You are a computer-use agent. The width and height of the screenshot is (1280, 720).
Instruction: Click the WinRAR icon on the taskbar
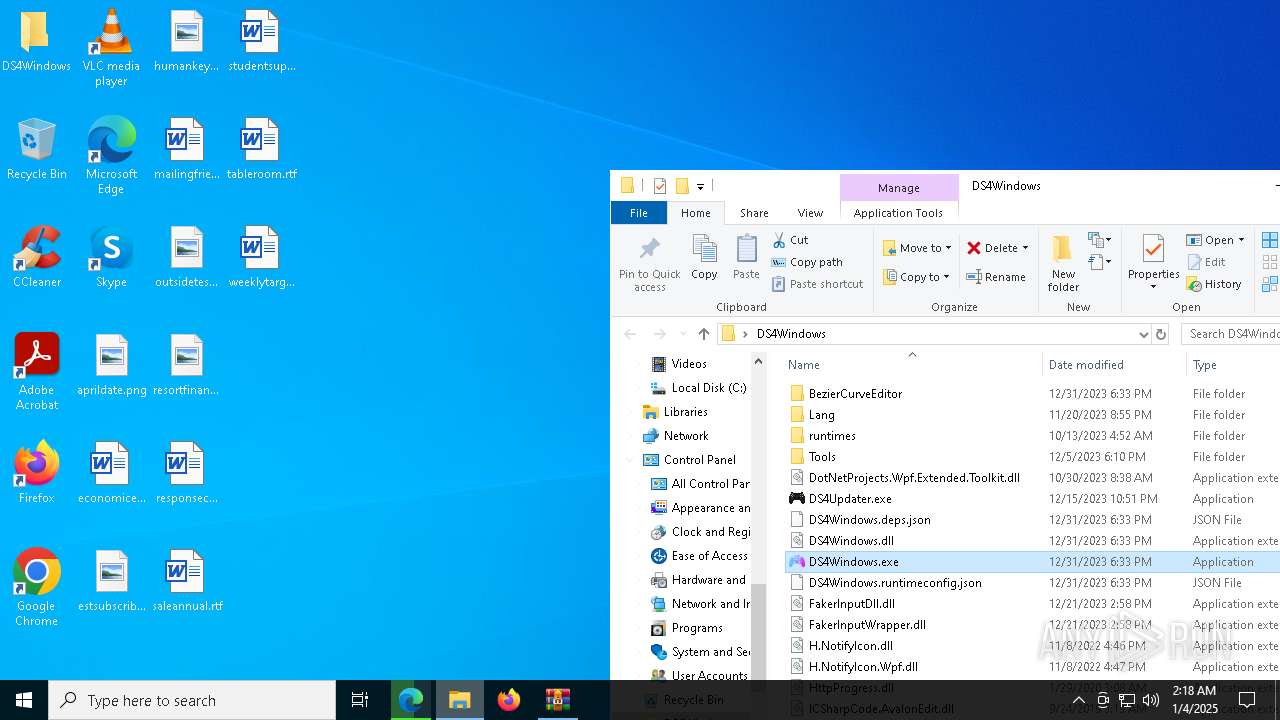[x=558, y=700]
